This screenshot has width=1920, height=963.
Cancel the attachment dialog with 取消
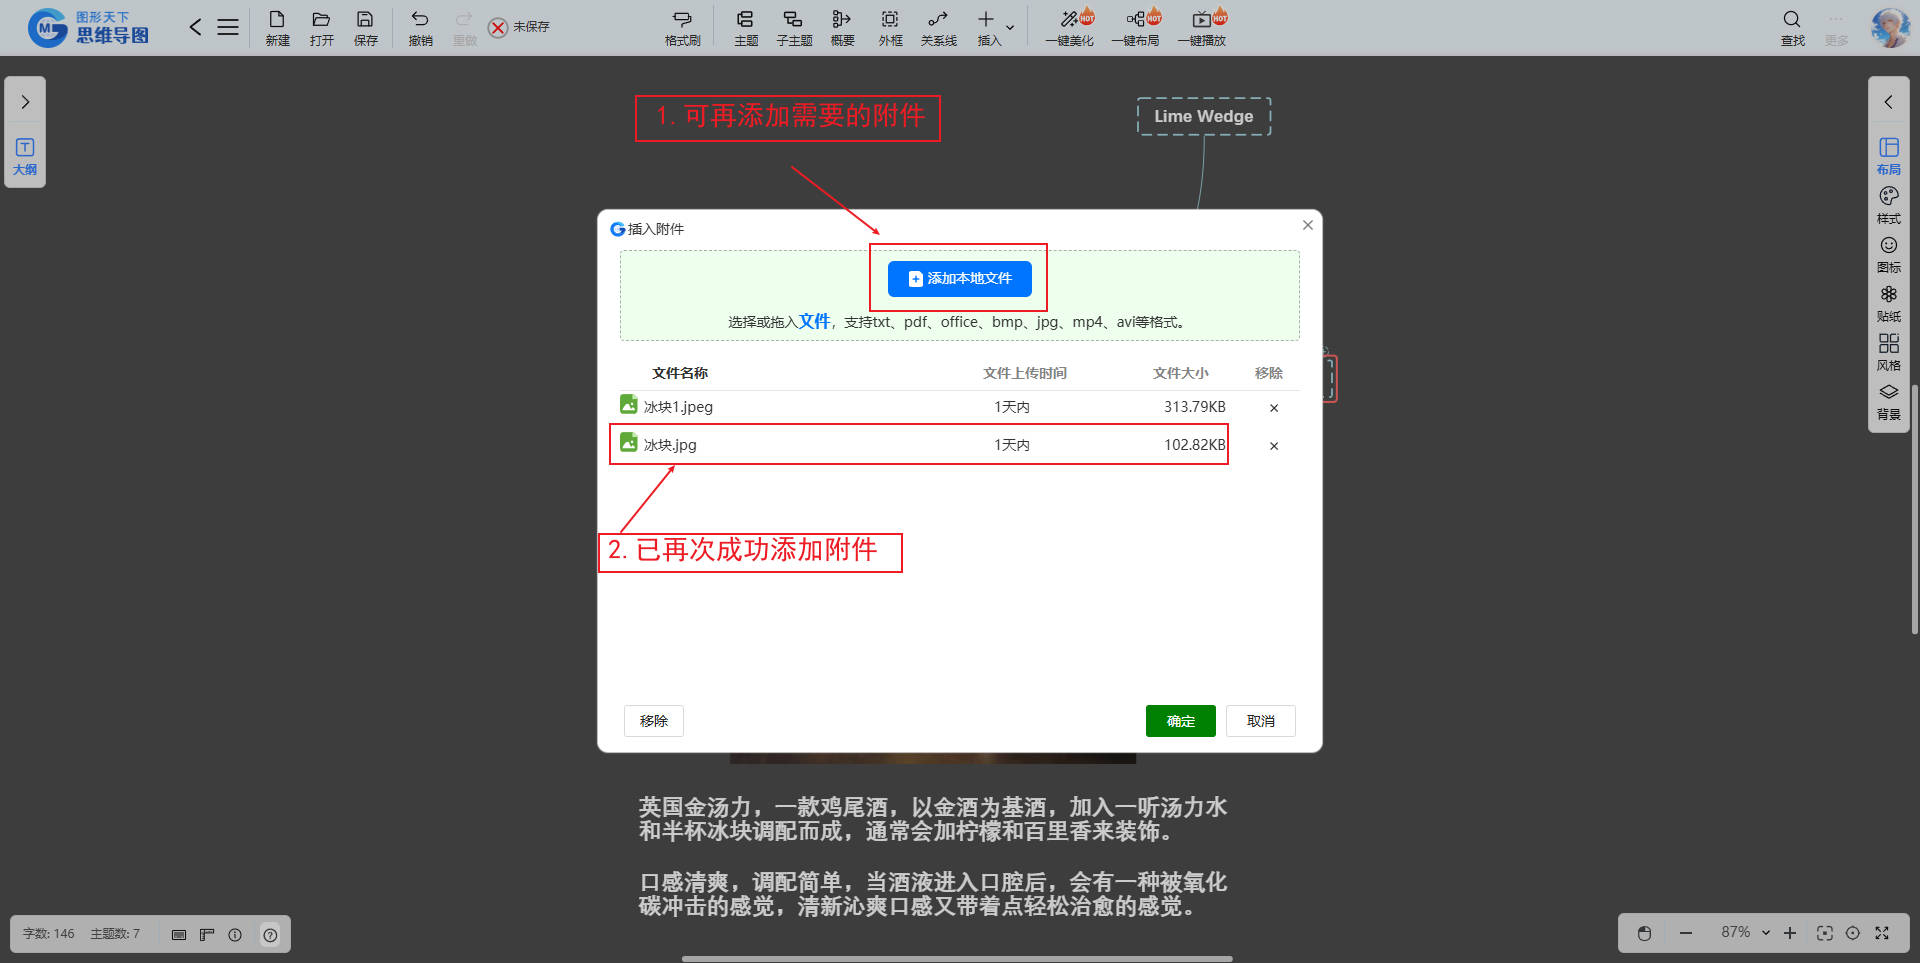(1260, 721)
